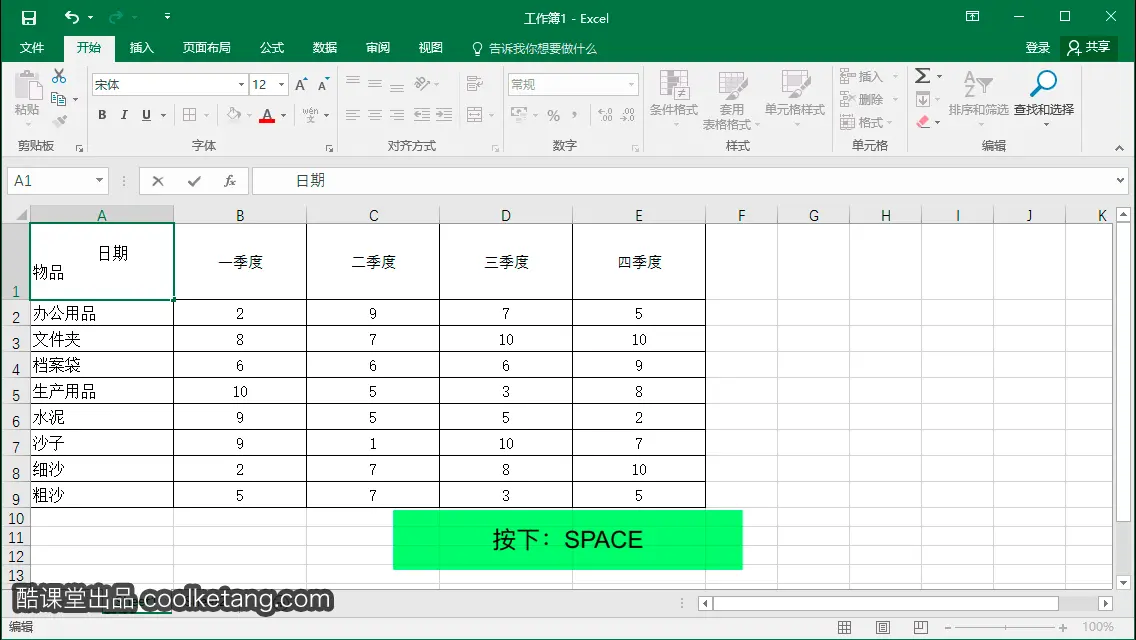The image size is (1136, 640).
Task: Click the Comma Style icon
Action: (x=575, y=115)
